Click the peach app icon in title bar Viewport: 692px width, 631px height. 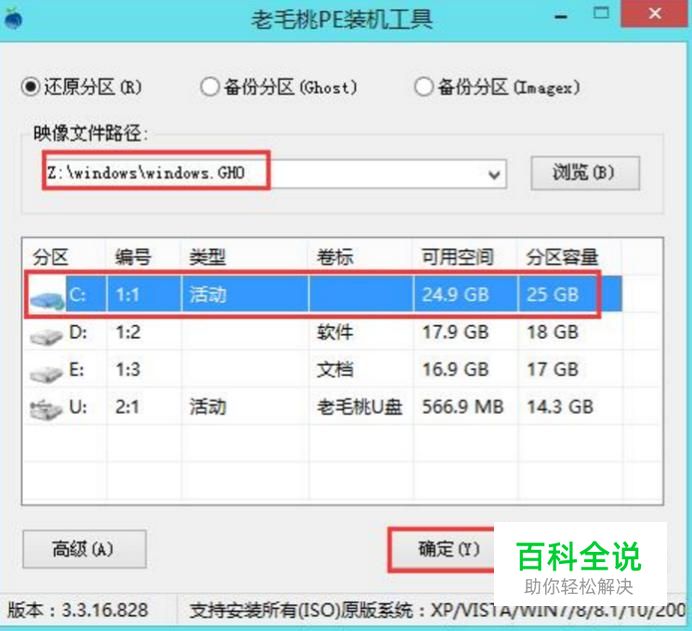13,19
